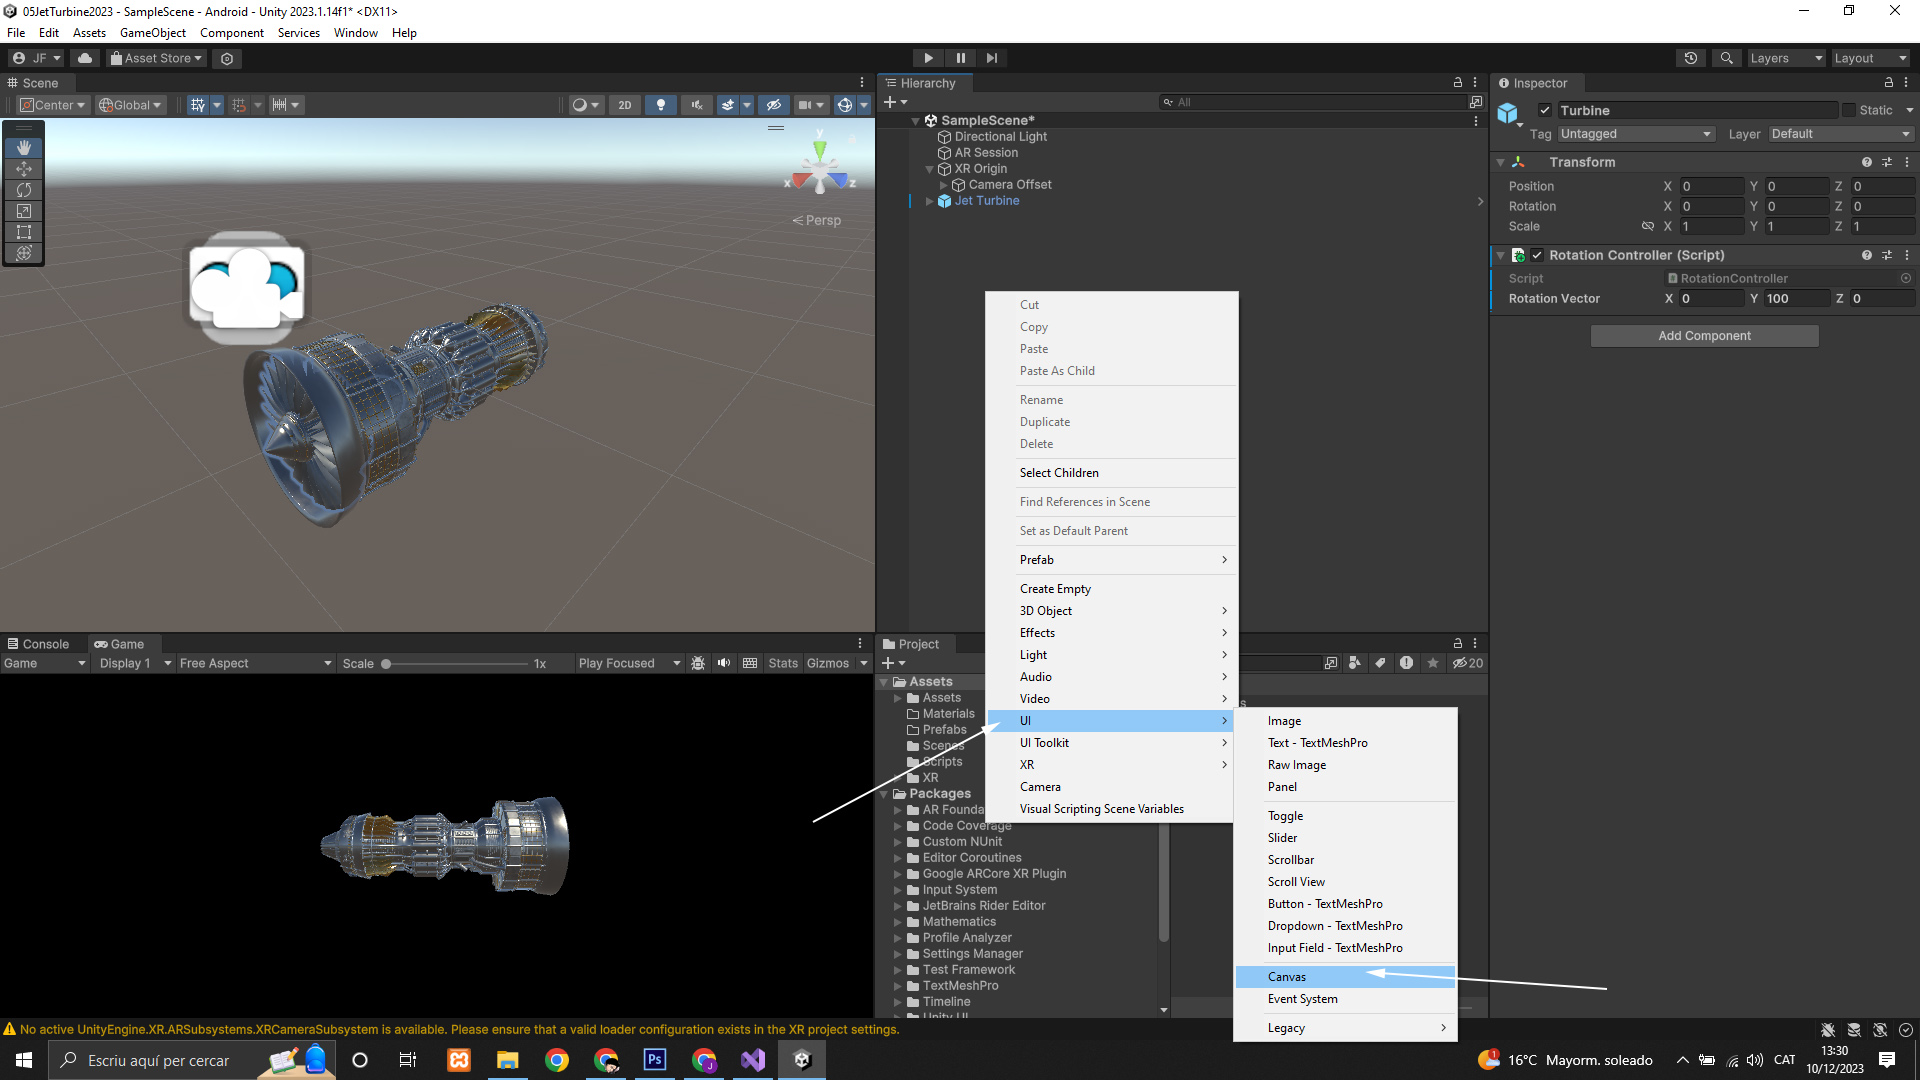The width and height of the screenshot is (1920, 1080).
Task: Enable the Static checkbox
Action: click(x=1849, y=111)
